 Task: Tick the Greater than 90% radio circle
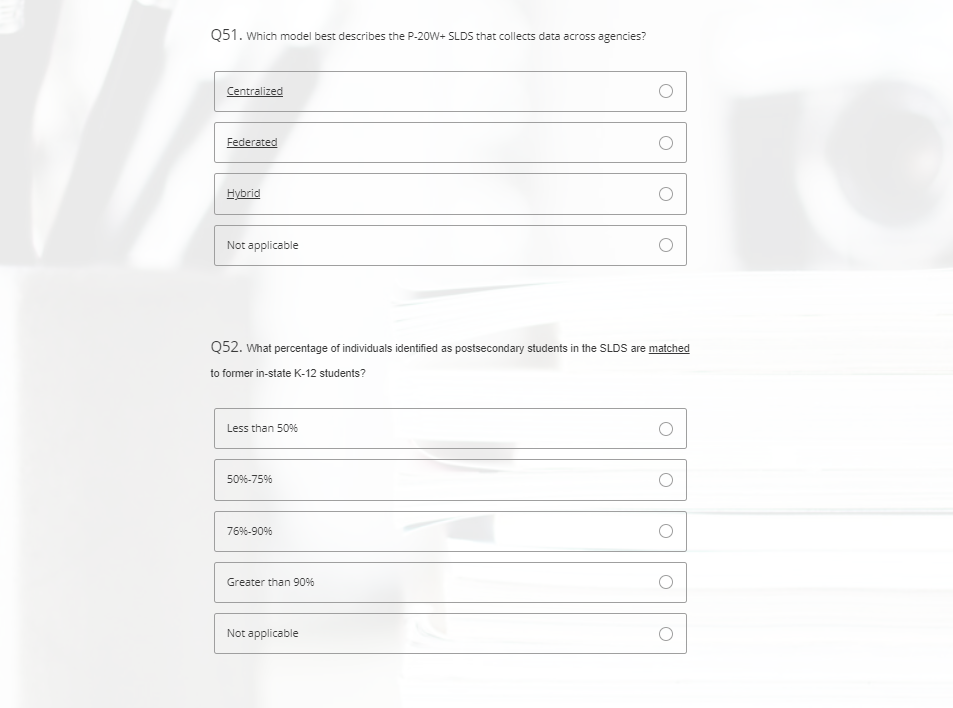pos(666,582)
